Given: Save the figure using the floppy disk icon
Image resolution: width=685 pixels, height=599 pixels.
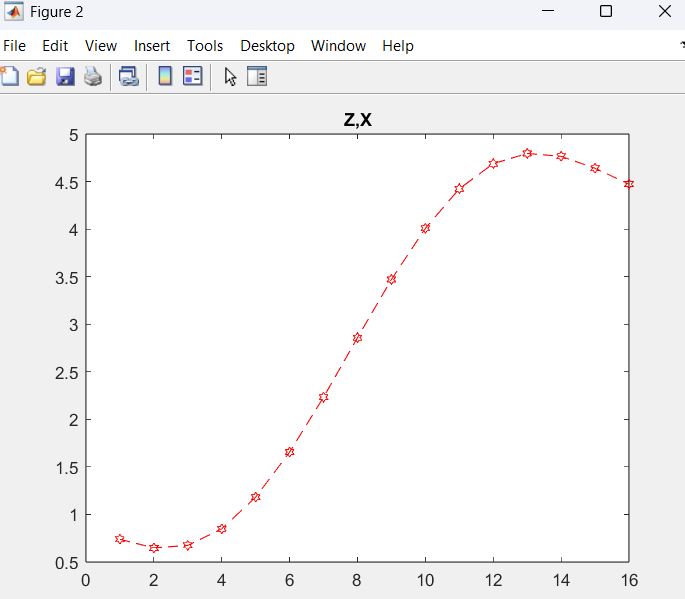Looking at the screenshot, I should 65,76.
